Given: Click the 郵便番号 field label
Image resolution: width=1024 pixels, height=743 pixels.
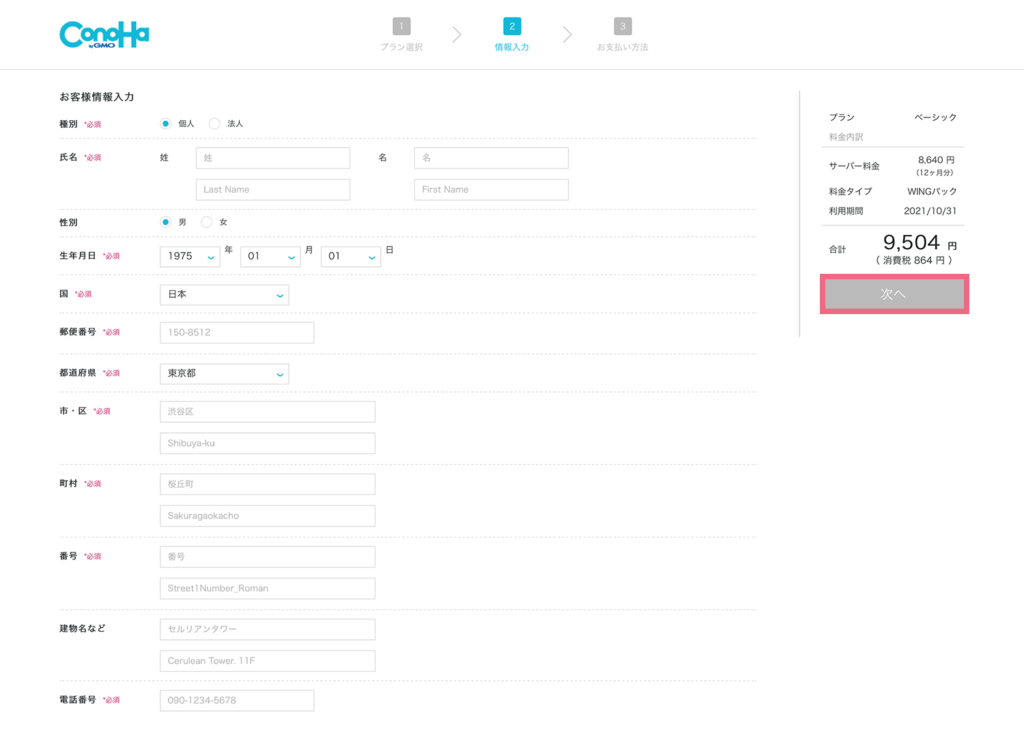Looking at the screenshot, I should [x=78, y=332].
